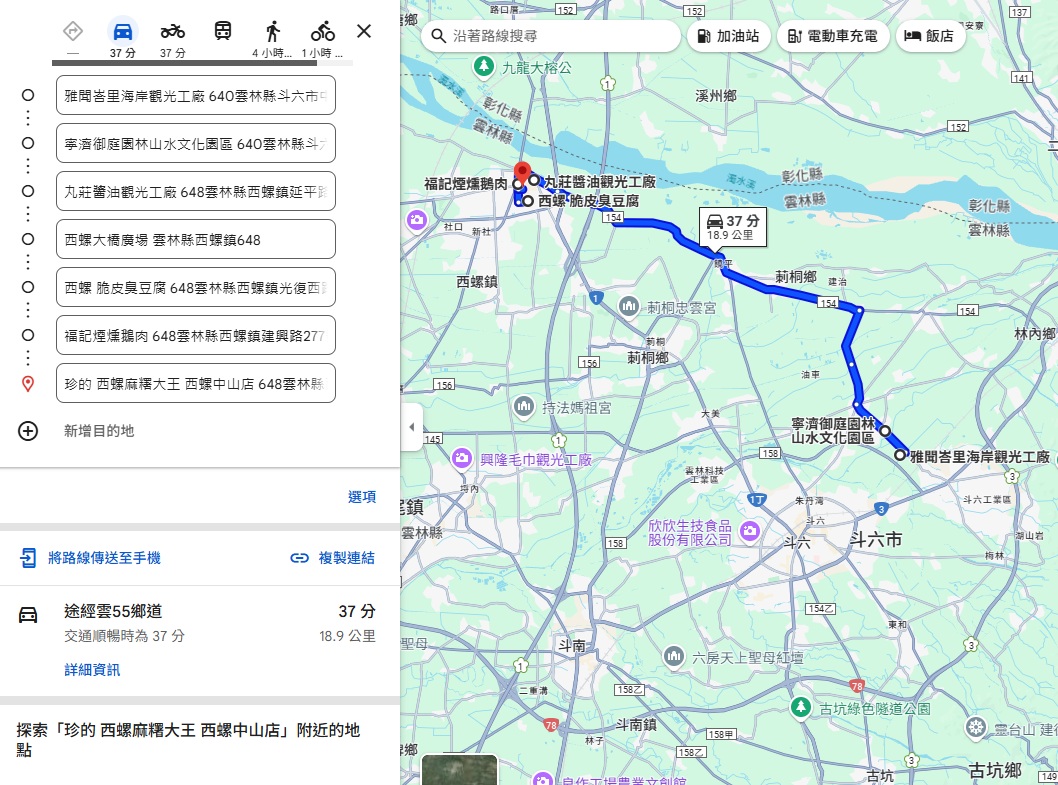This screenshot has width=1058, height=785.
Task: Edit the 西螺 脆皮臭豆腐 stop field
Action: pos(196,288)
